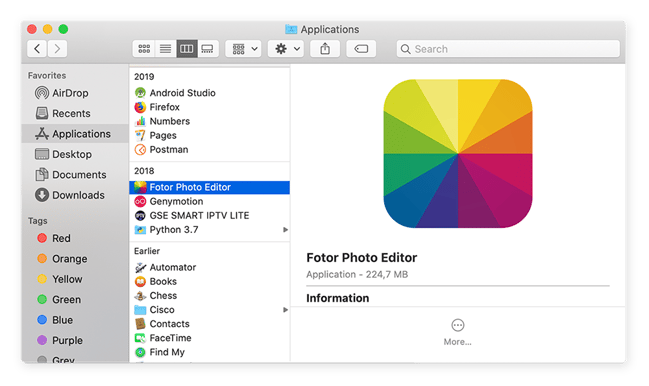Close the Finder window
This screenshot has width=649, height=386.
pyautogui.click(x=32, y=29)
